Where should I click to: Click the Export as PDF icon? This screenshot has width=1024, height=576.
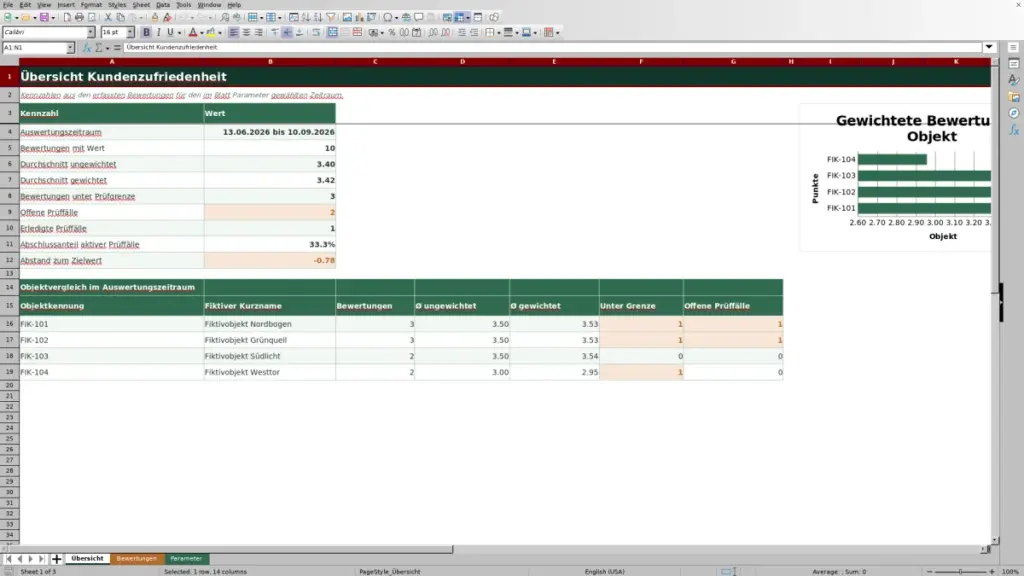[67, 18]
